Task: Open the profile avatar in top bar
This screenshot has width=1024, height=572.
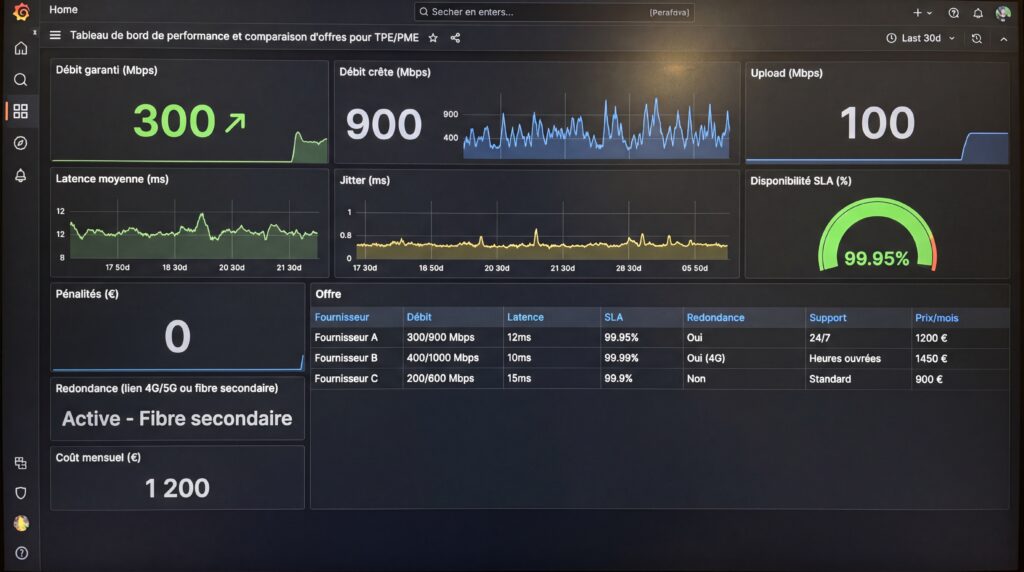Action: (1003, 13)
